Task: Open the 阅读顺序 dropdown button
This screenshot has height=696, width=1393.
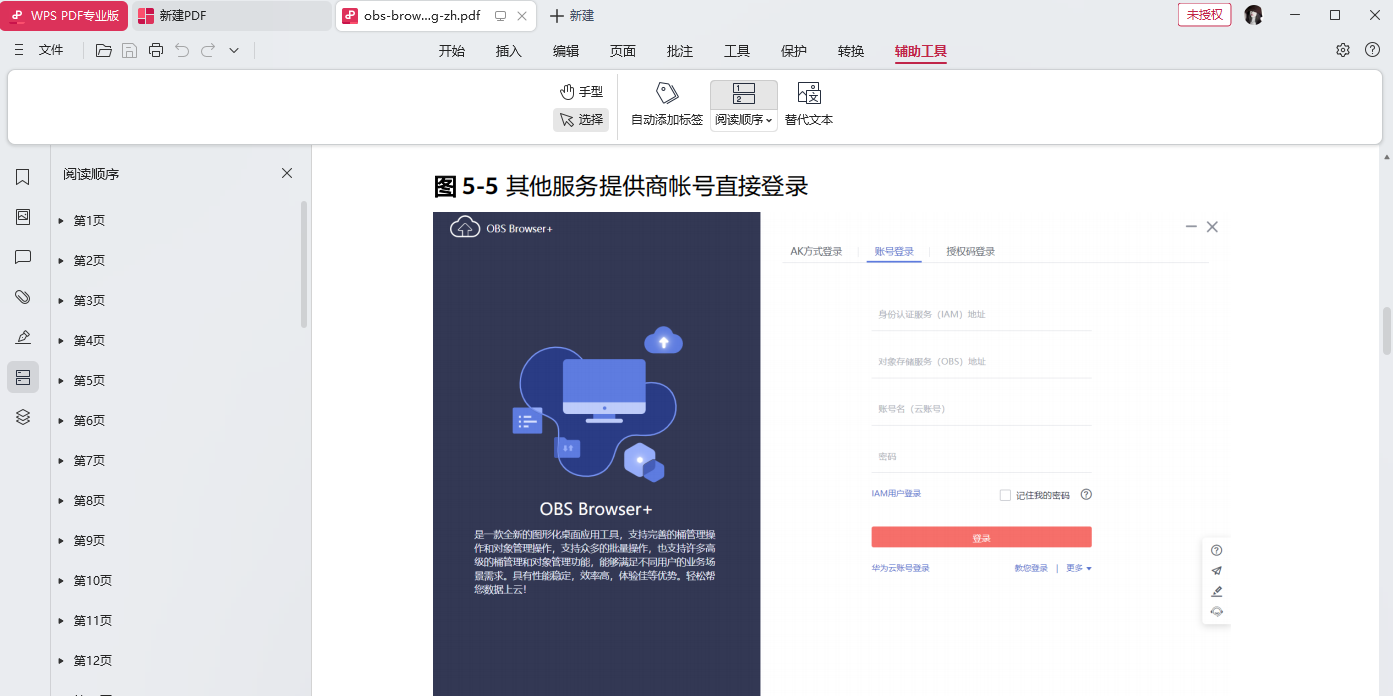Action: coord(744,120)
